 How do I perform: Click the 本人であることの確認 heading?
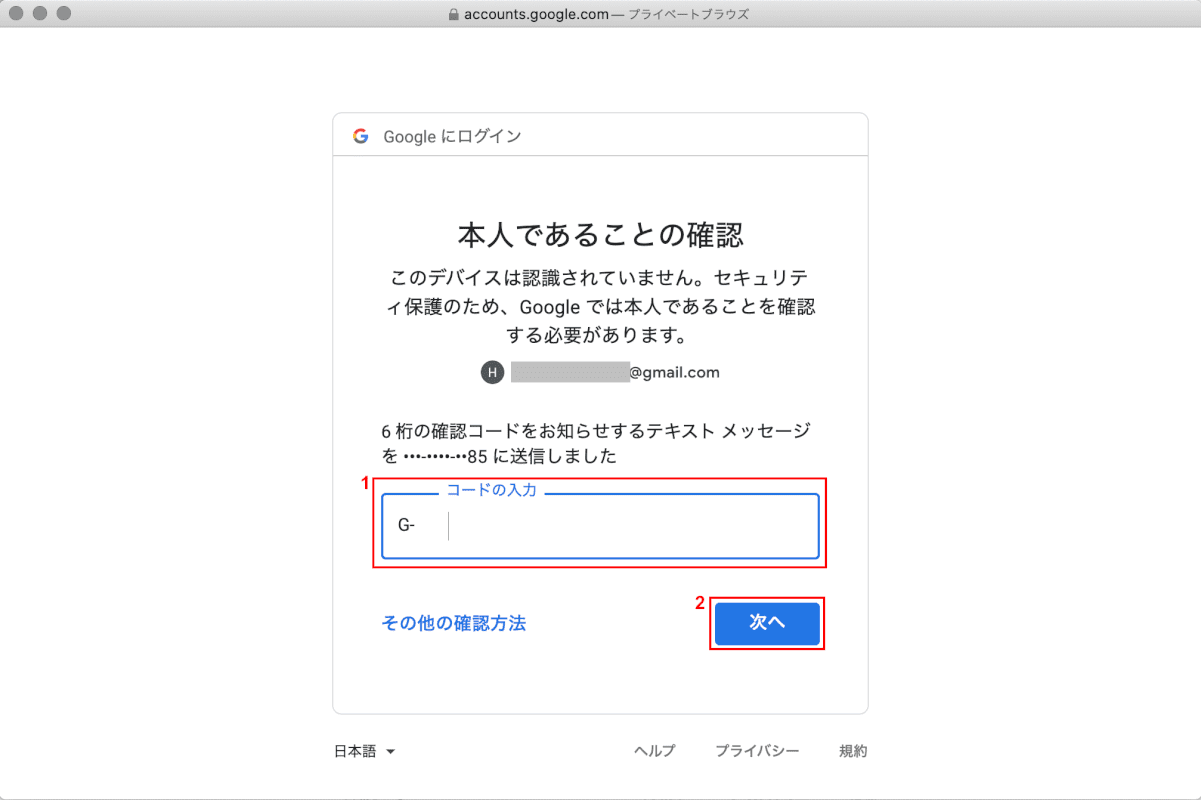click(600, 236)
